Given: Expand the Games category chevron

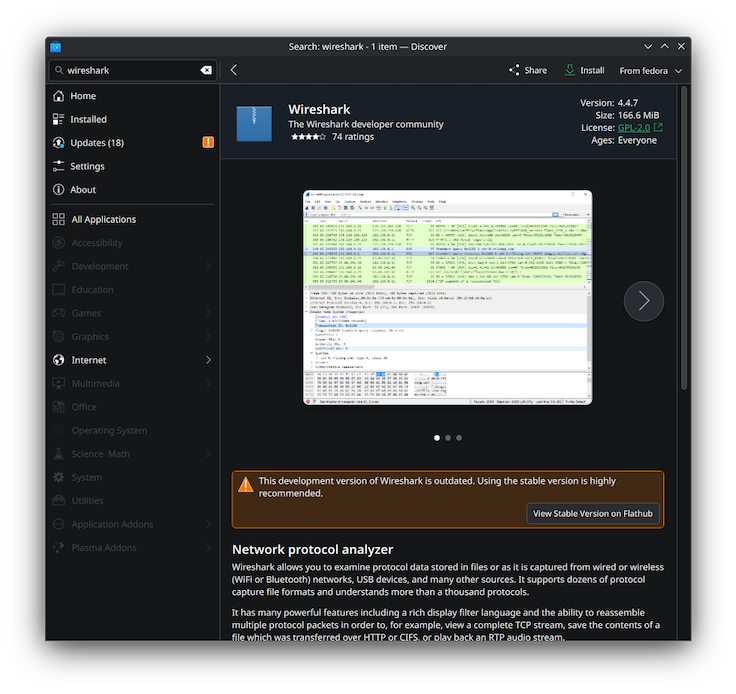Looking at the screenshot, I should click(208, 313).
